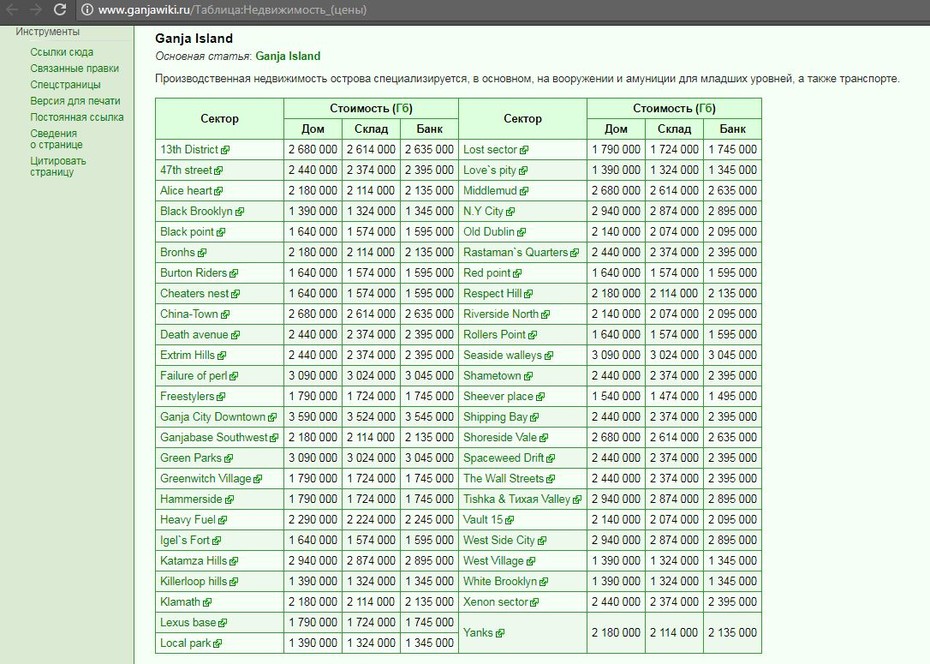The width and height of the screenshot is (930, 664).
Task: Open the Ganja Island main article link
Action: pyautogui.click(x=288, y=56)
